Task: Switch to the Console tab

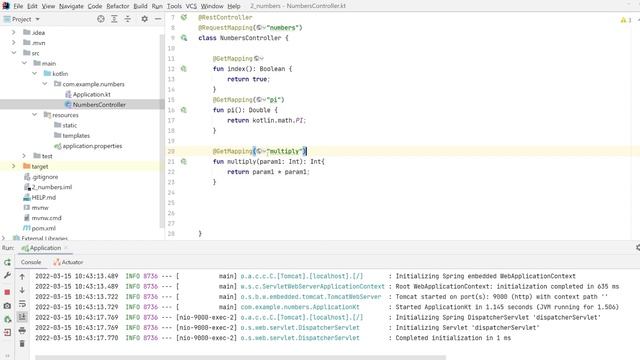Action: (31, 262)
